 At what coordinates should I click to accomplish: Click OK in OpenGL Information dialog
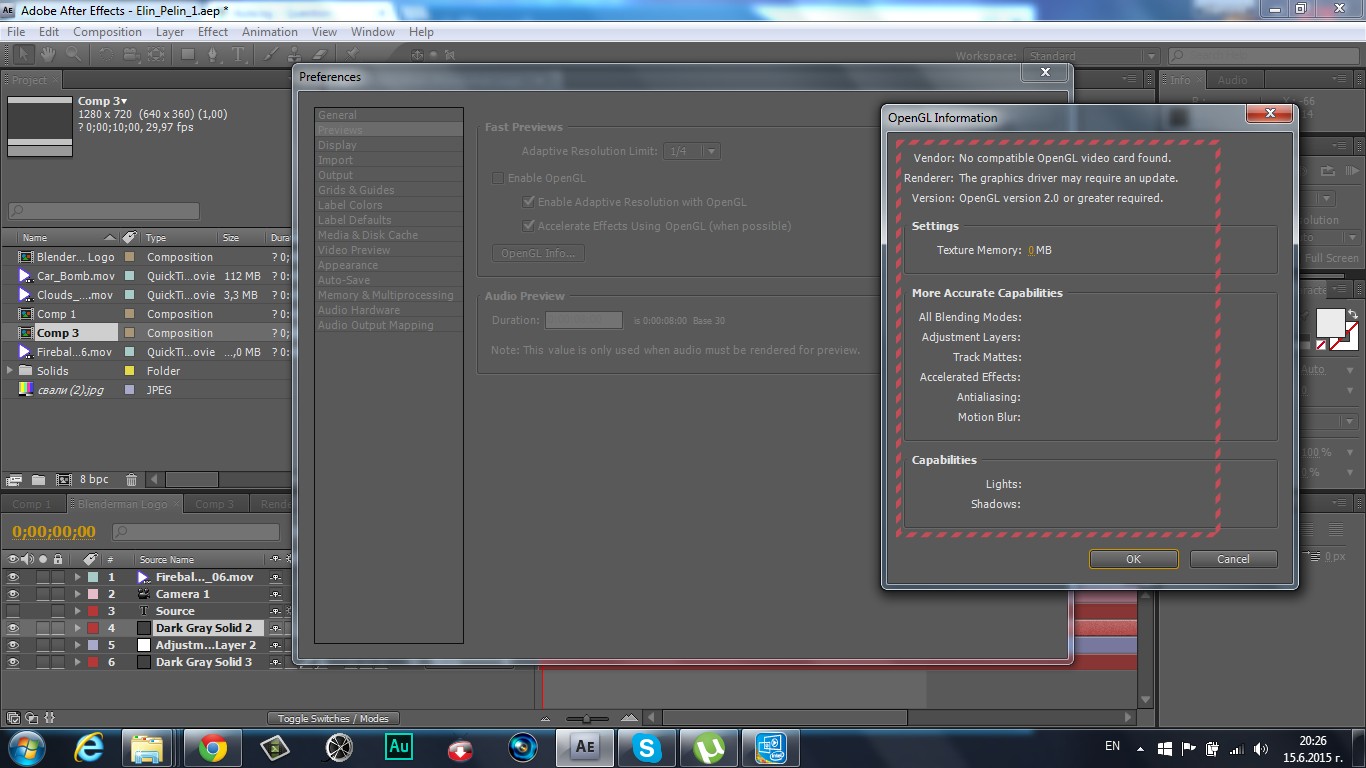(1133, 559)
